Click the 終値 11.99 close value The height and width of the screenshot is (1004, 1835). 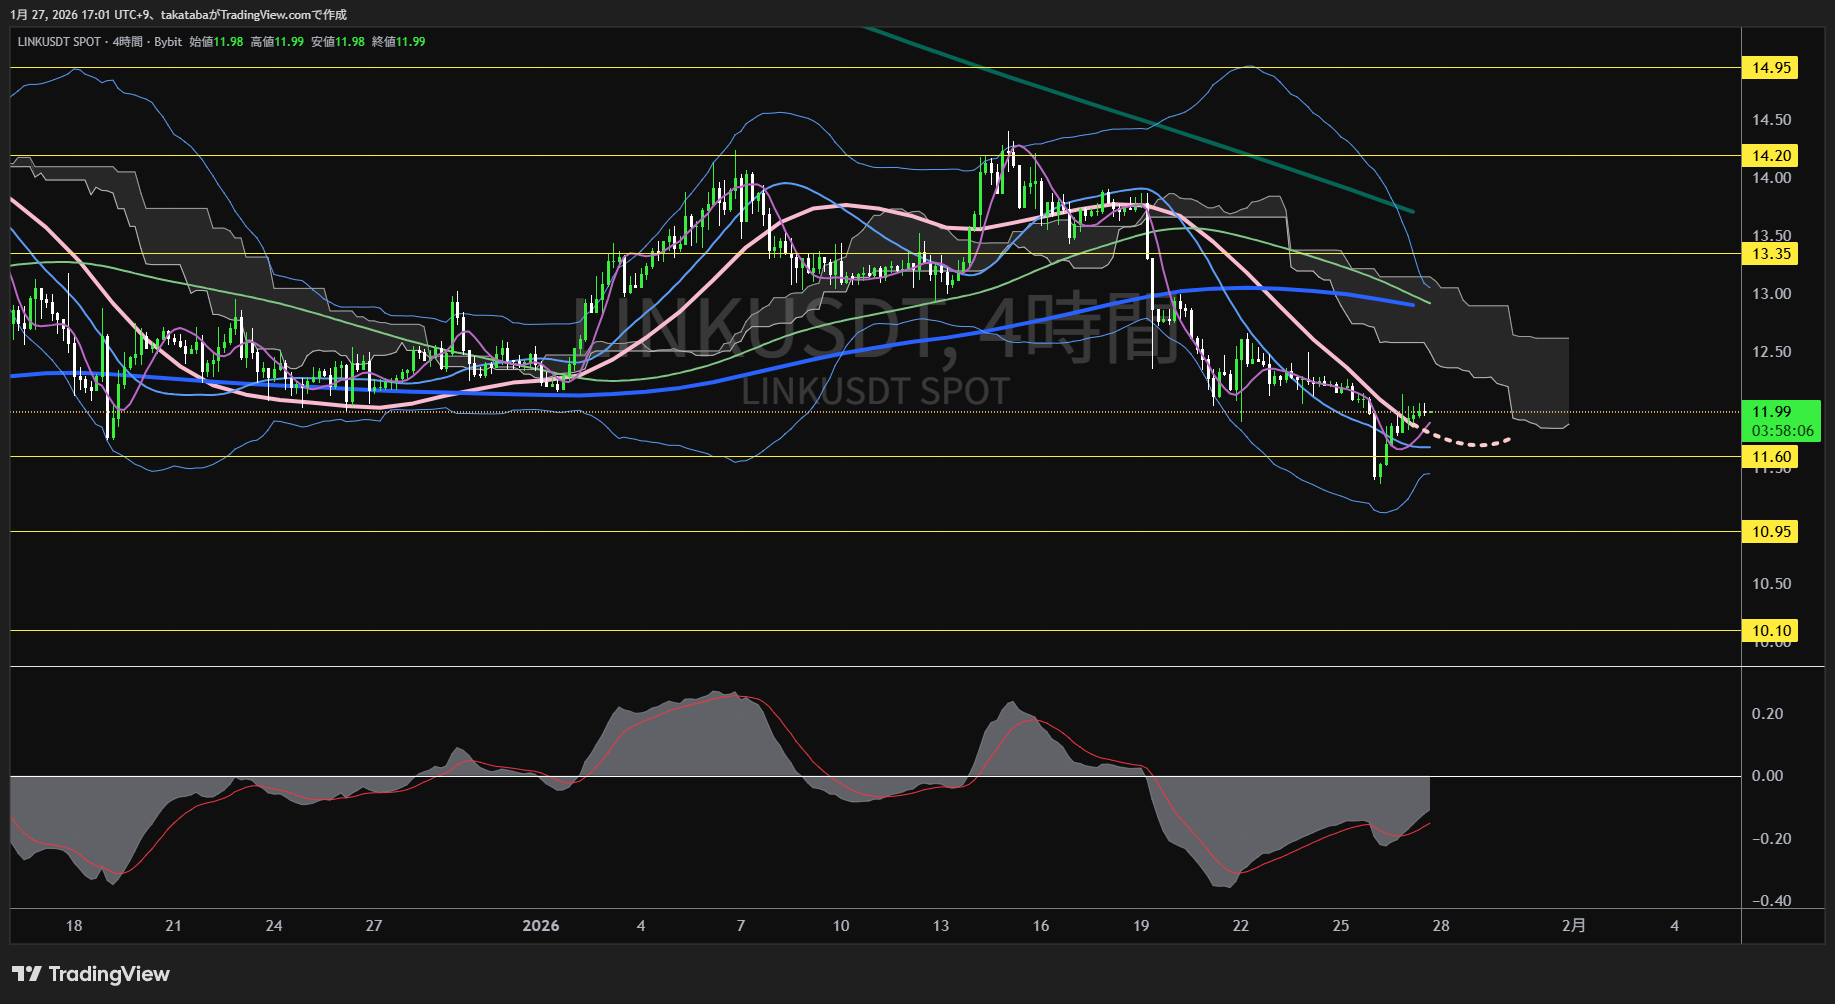398,42
